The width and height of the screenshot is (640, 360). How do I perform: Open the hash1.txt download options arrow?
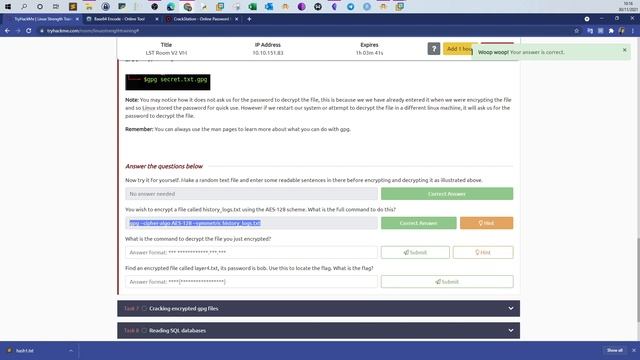click(71, 351)
